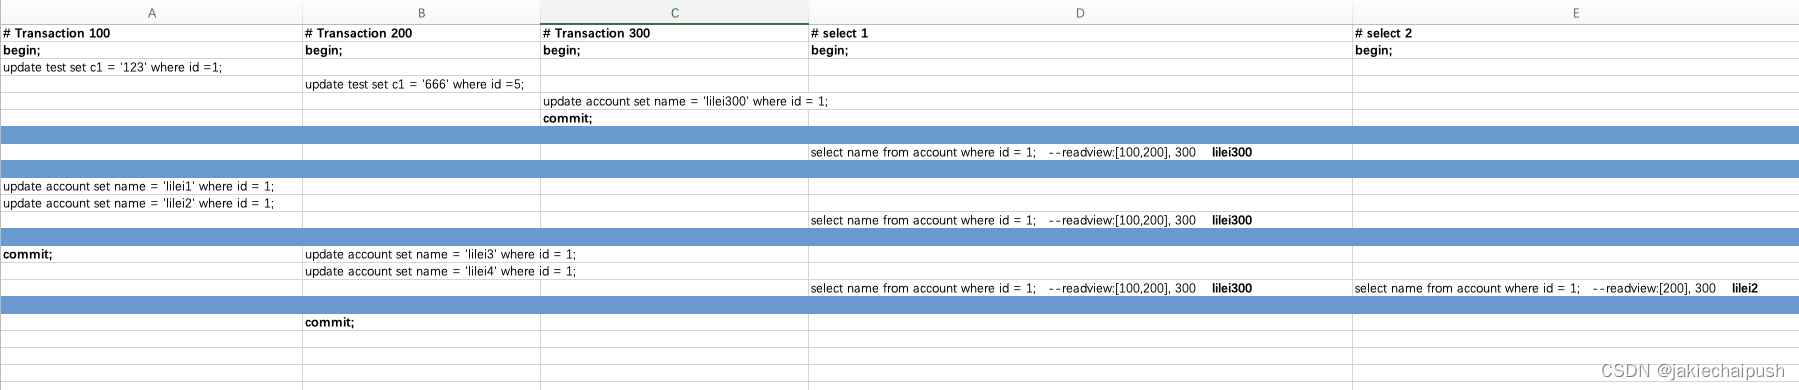Click the '# select 2' cell

click(x=1575, y=33)
